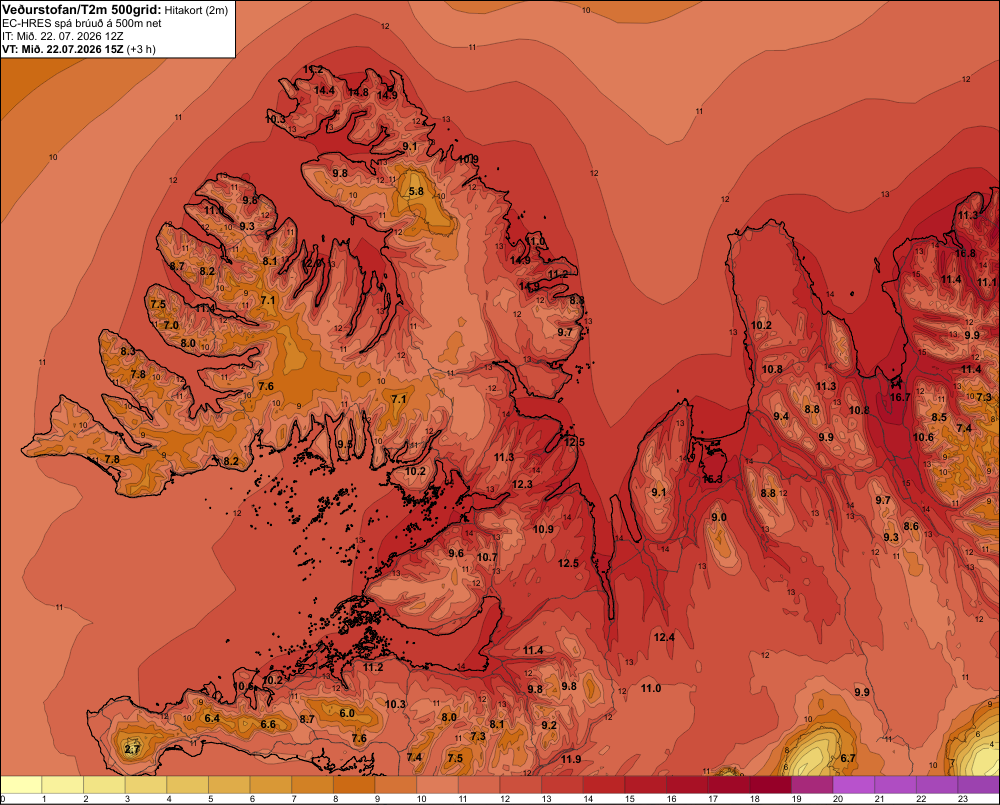Click the 2.7 temperature value
1000x805 pixels.
point(131,749)
